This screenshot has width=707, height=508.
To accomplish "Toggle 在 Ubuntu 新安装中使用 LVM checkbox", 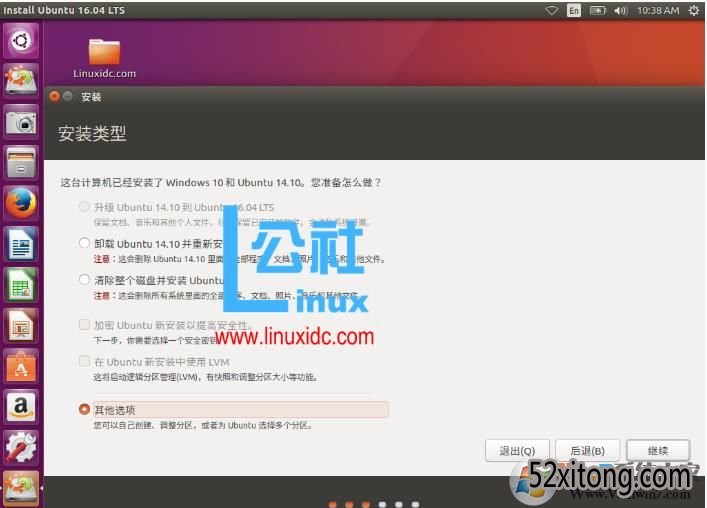I will 84,361.
